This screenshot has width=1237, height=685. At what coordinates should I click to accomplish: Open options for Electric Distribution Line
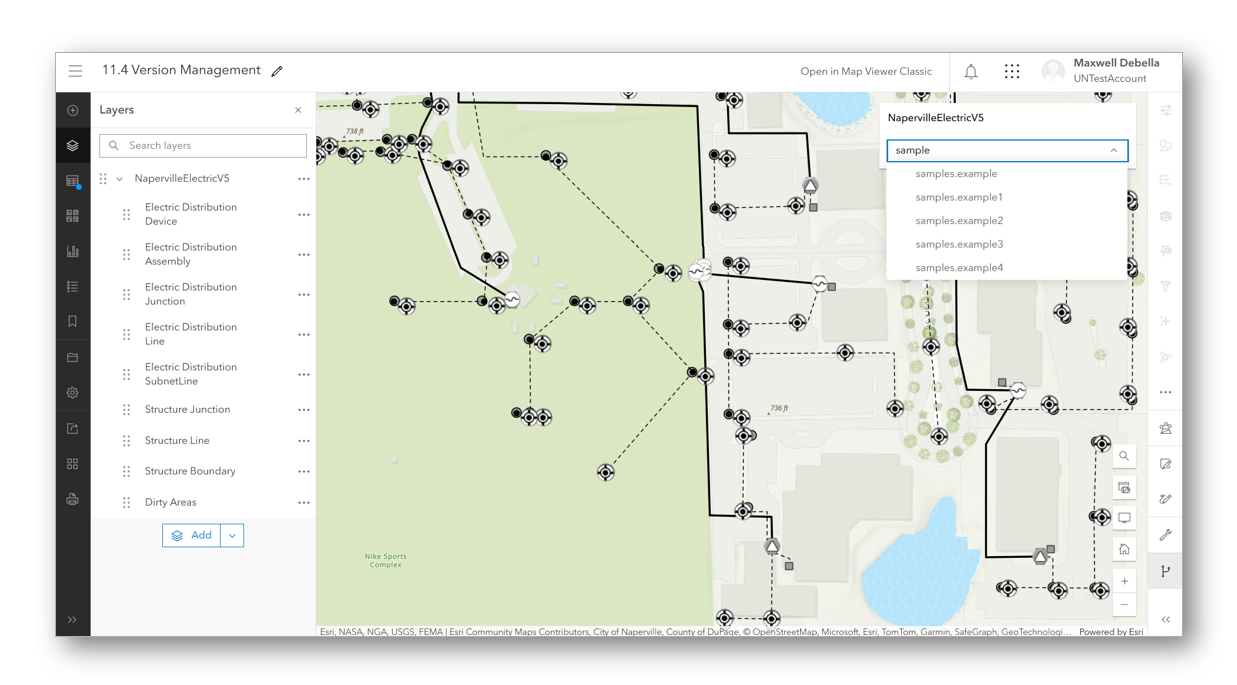304,335
